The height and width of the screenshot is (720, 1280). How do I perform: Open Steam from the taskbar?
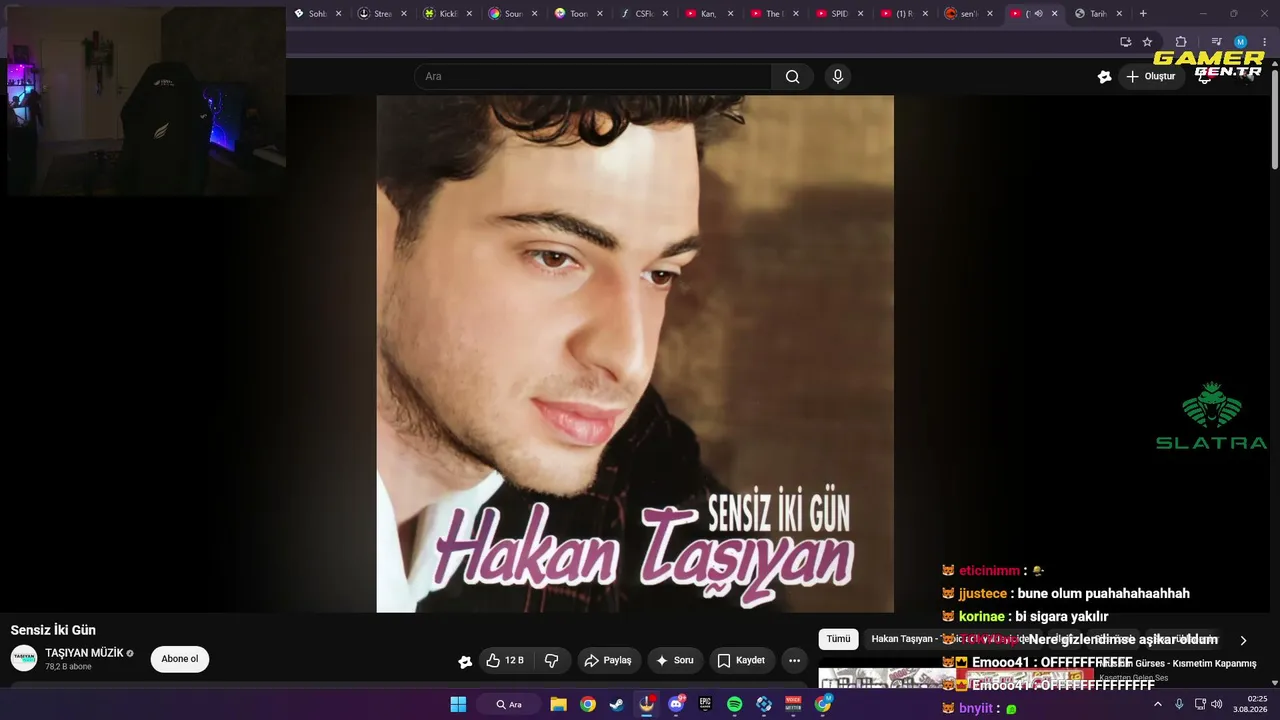click(x=617, y=704)
